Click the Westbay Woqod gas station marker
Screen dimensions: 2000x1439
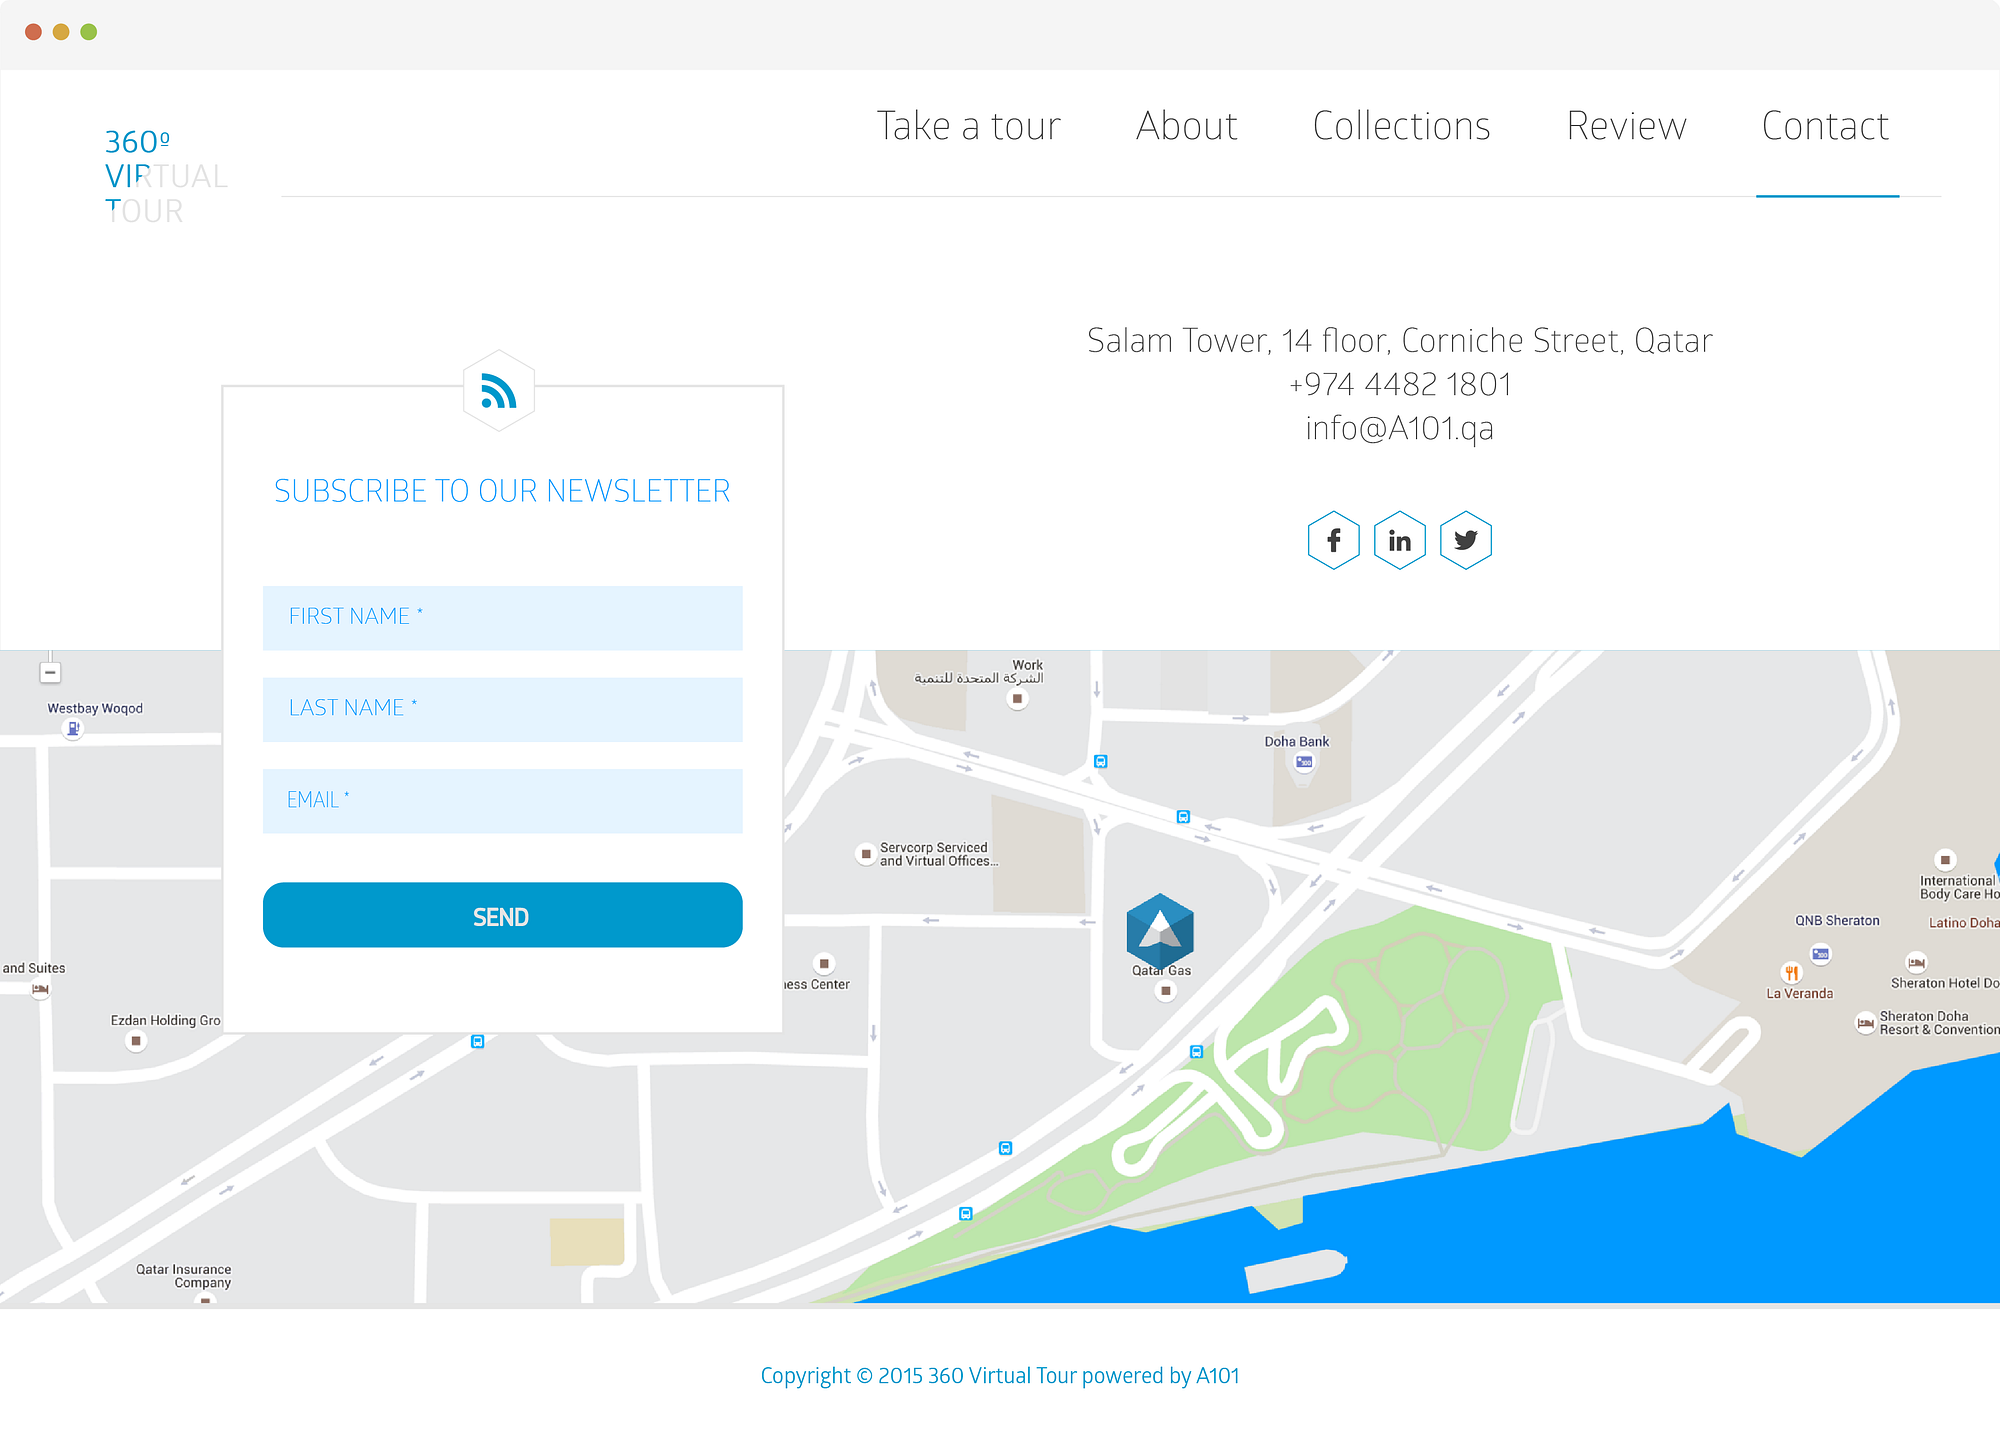coord(72,729)
